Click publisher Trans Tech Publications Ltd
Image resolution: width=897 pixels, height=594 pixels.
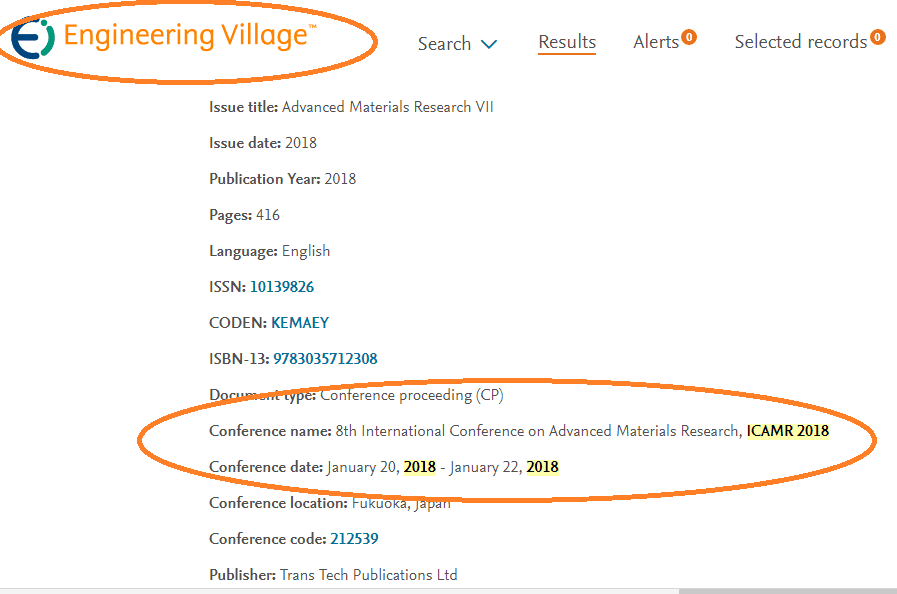pyautogui.click(x=368, y=575)
